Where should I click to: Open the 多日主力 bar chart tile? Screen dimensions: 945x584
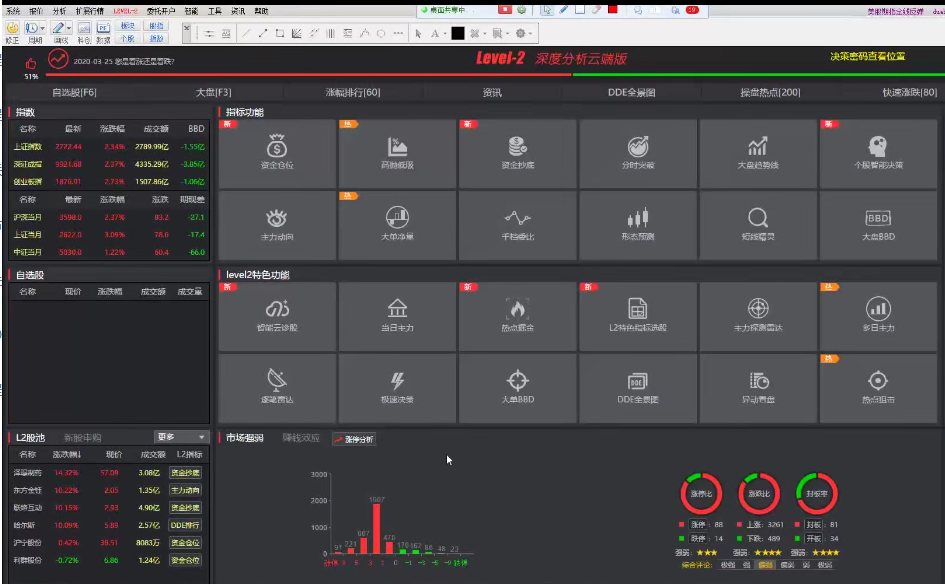click(x=878, y=316)
